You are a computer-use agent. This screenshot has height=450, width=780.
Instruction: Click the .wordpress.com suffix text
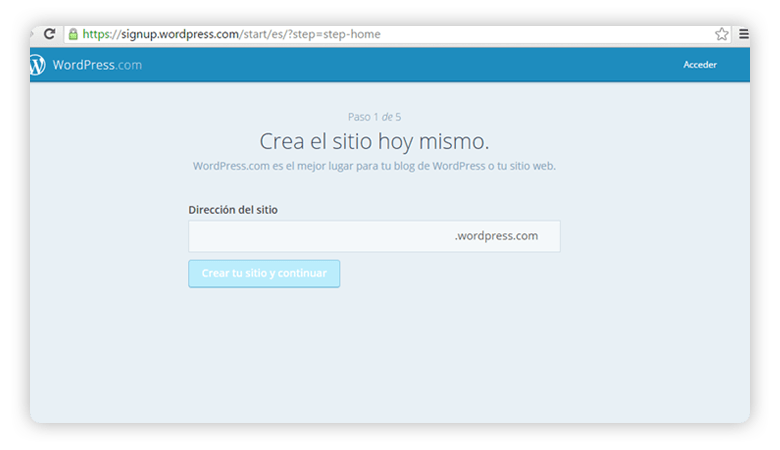click(496, 236)
